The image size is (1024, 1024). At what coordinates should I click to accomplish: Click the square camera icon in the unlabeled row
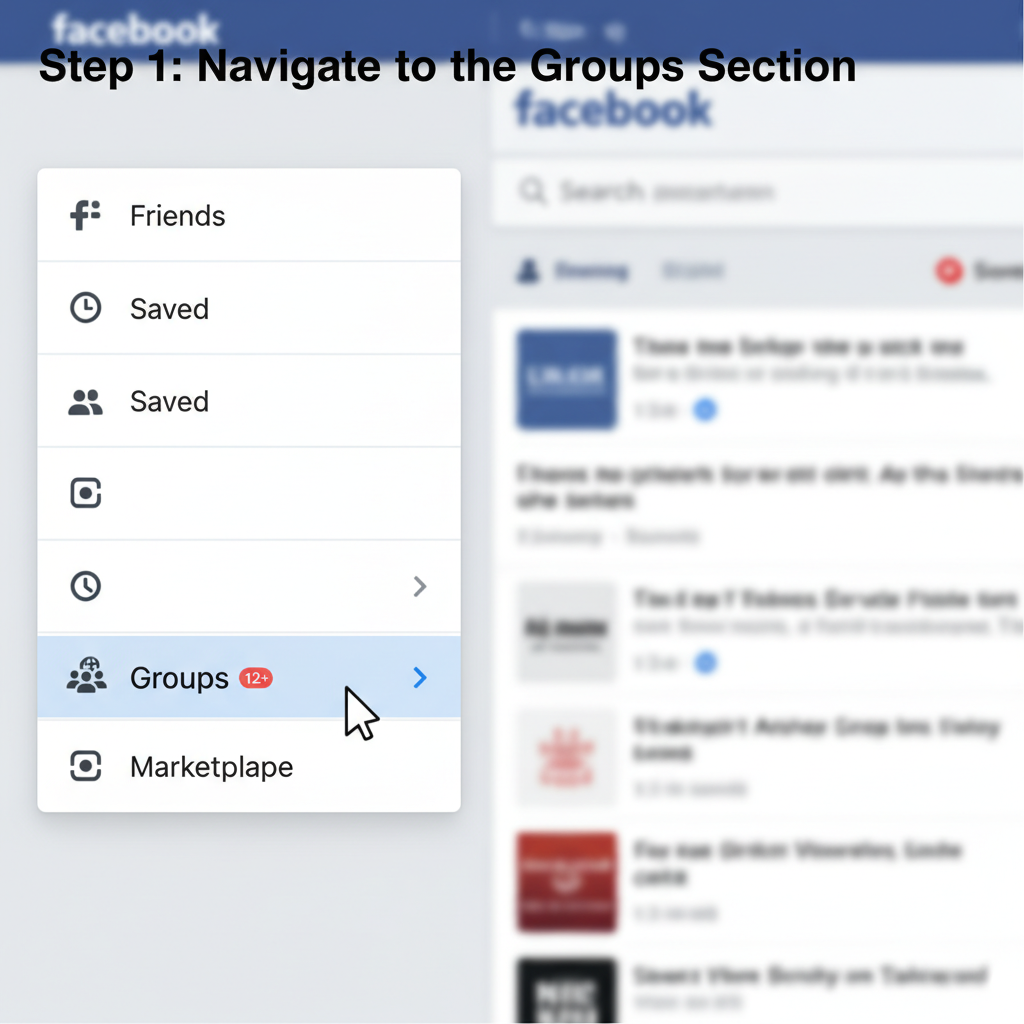(85, 493)
